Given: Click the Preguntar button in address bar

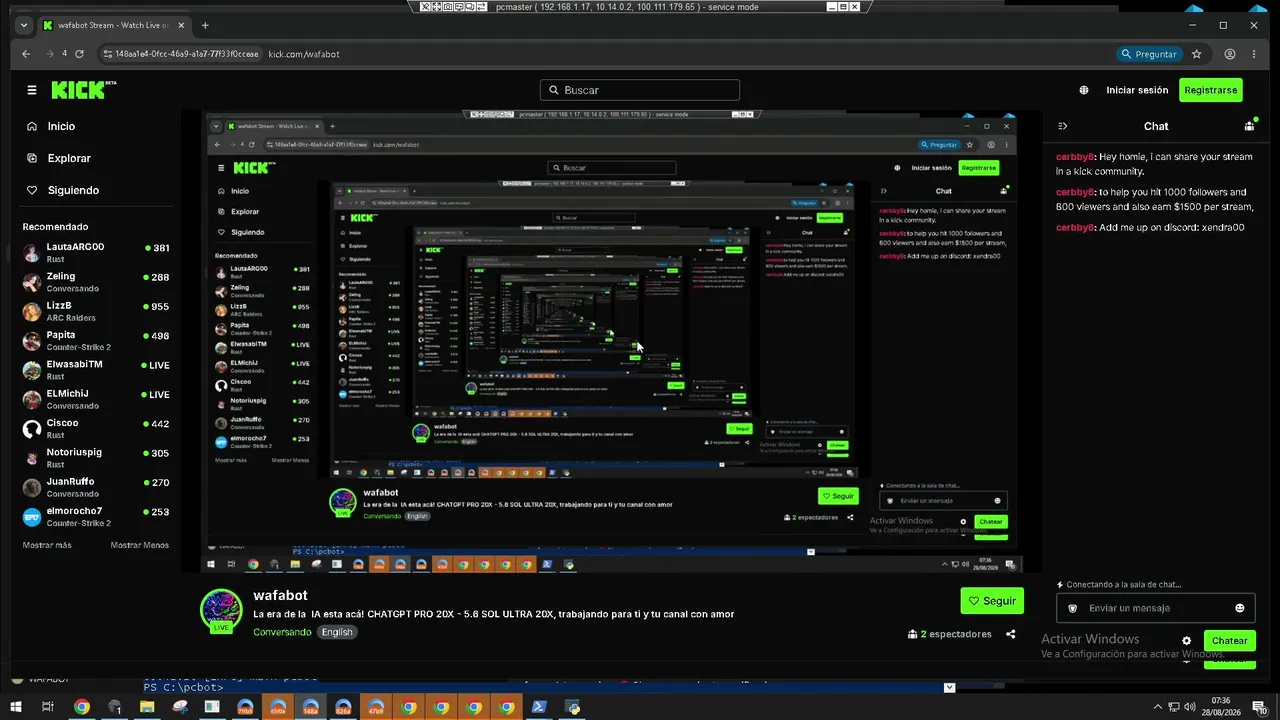Looking at the screenshot, I should (x=1148, y=54).
